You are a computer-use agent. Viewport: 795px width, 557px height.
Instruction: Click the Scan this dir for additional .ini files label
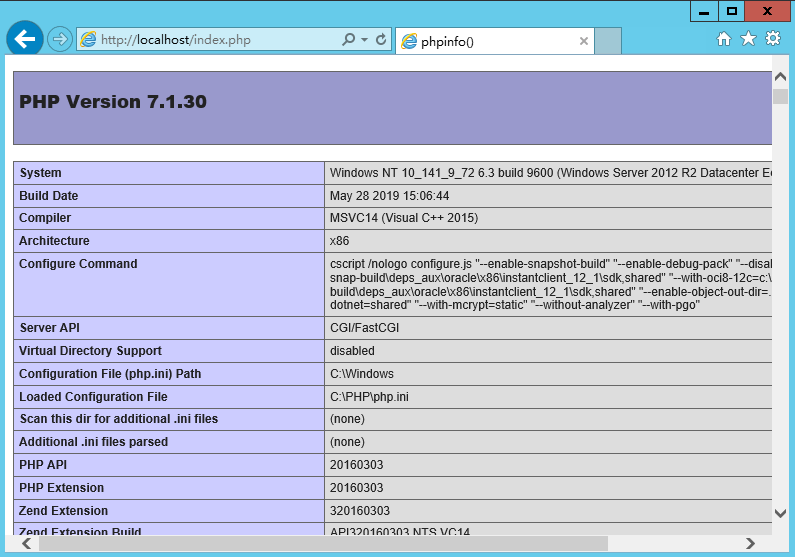(x=119, y=419)
